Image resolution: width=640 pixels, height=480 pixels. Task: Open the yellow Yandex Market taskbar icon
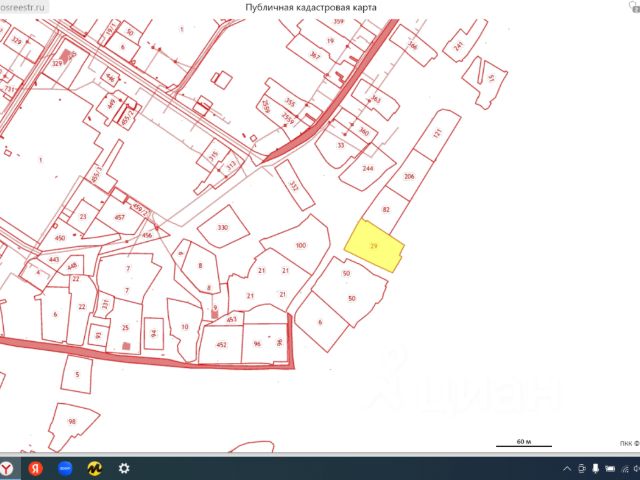tap(95, 469)
